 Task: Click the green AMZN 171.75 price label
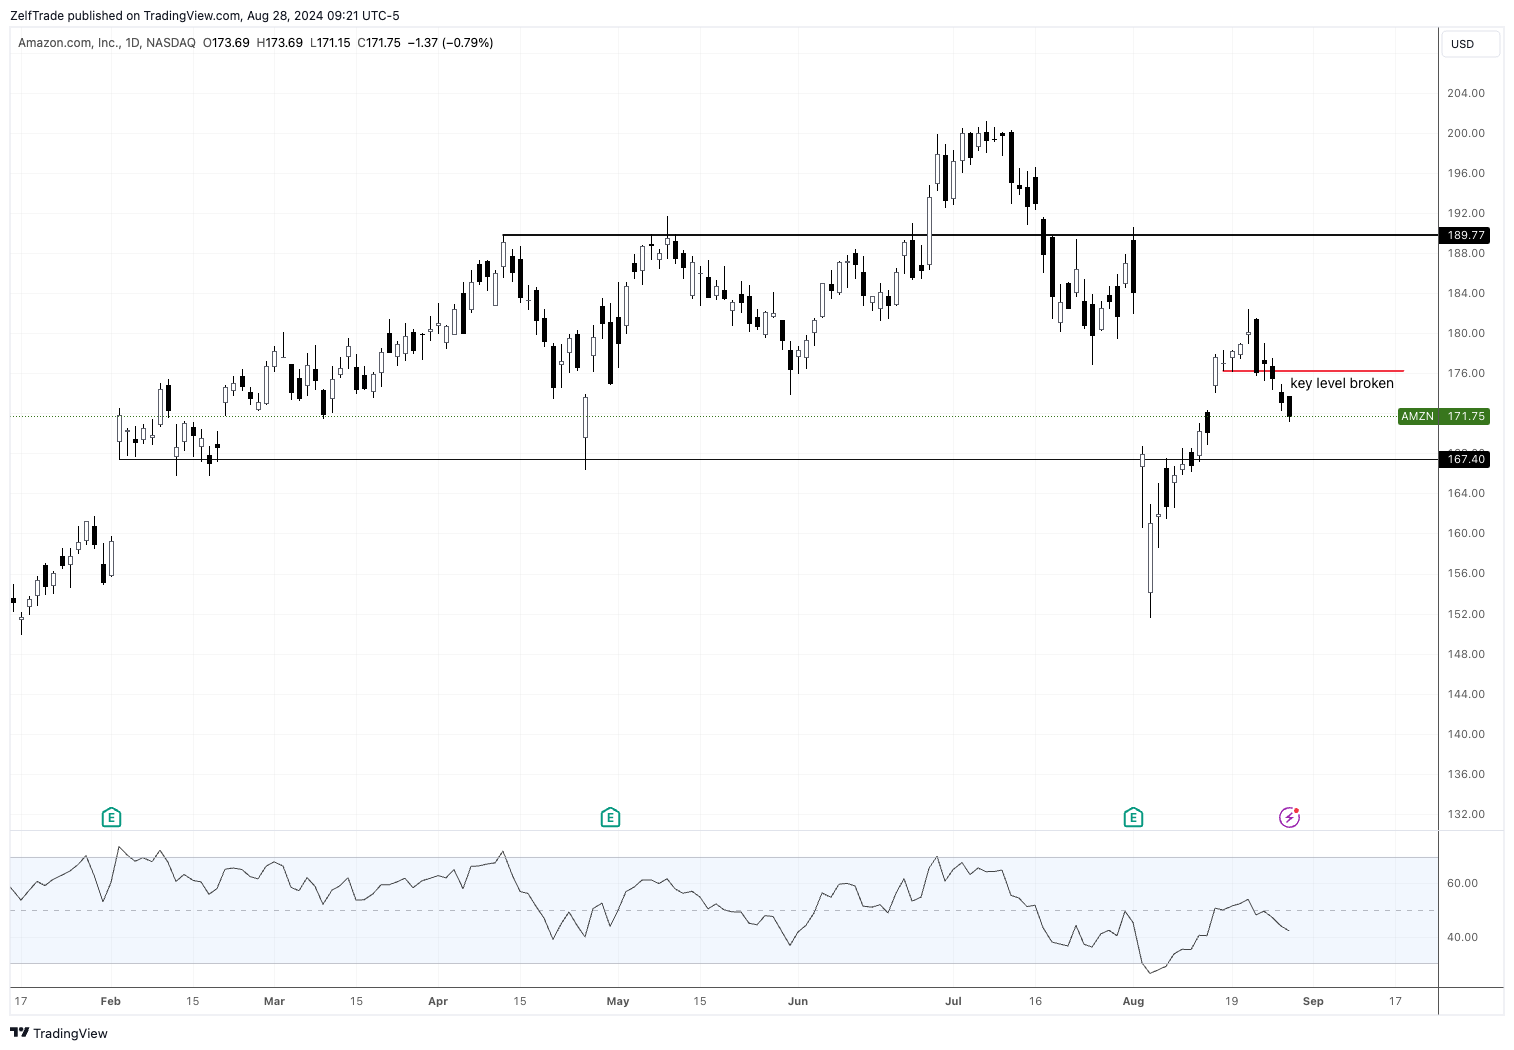click(x=1443, y=416)
